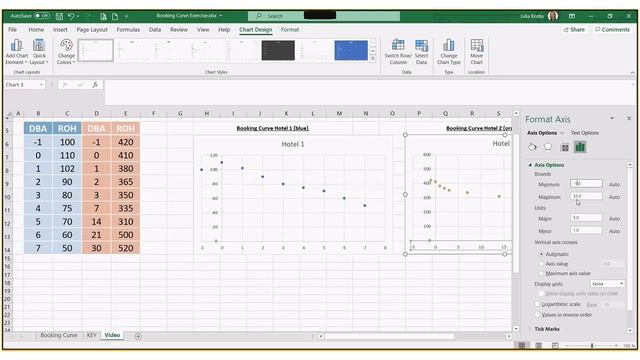
Task: Collapse the Axis Options section
Action: 531,165
